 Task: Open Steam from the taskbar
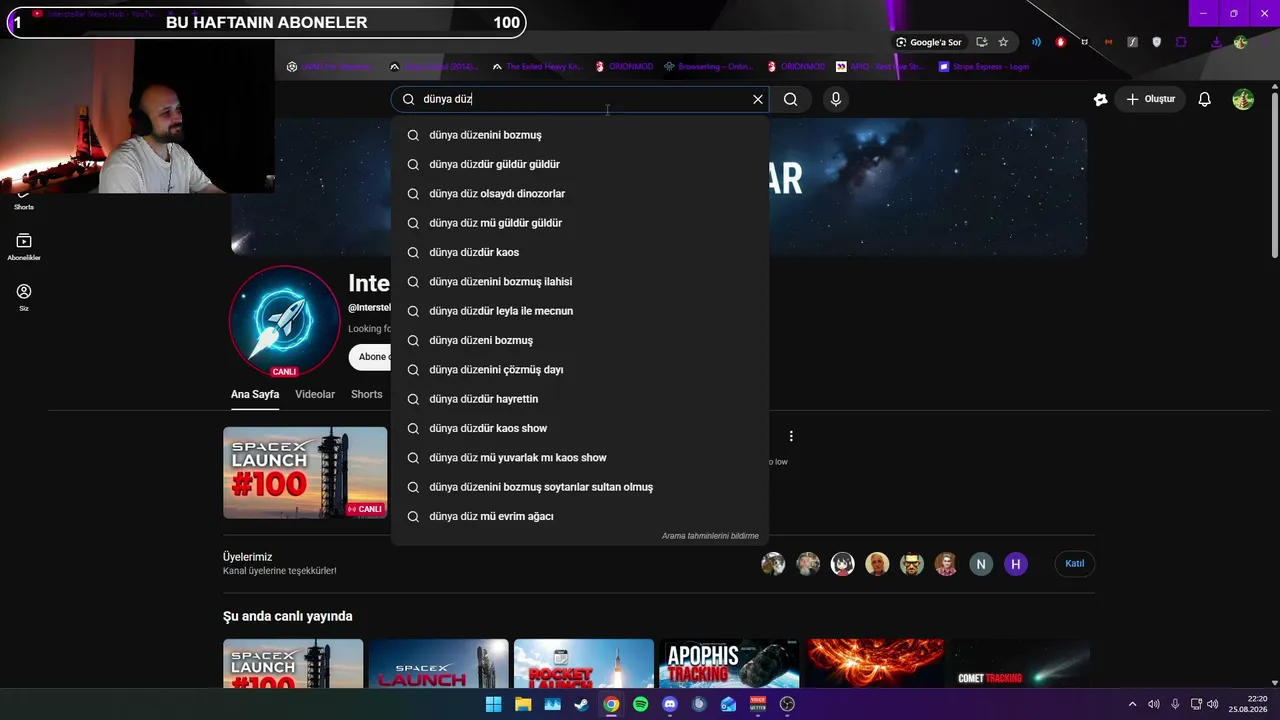click(581, 704)
